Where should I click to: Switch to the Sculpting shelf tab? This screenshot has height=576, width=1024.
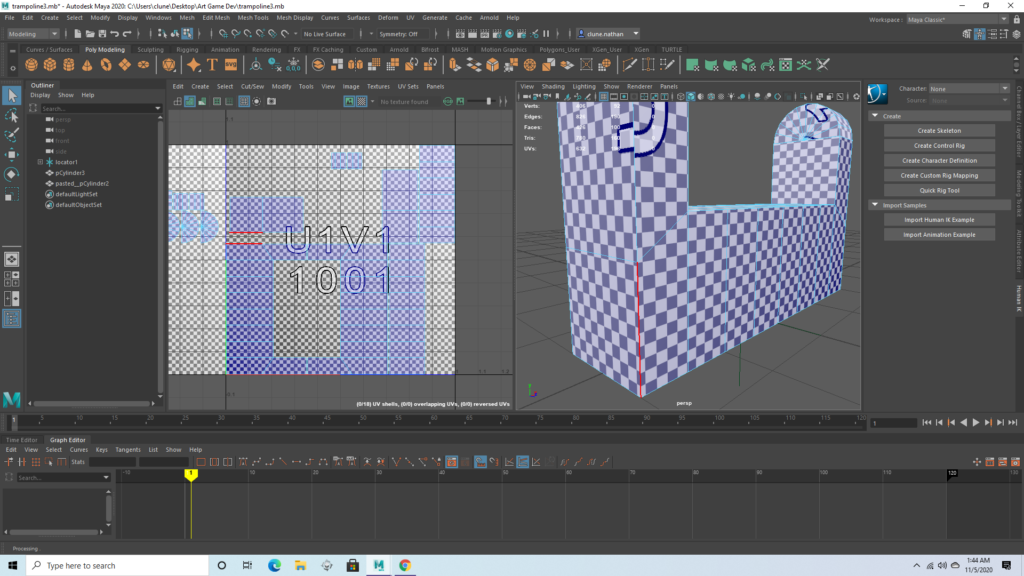pyautogui.click(x=150, y=49)
